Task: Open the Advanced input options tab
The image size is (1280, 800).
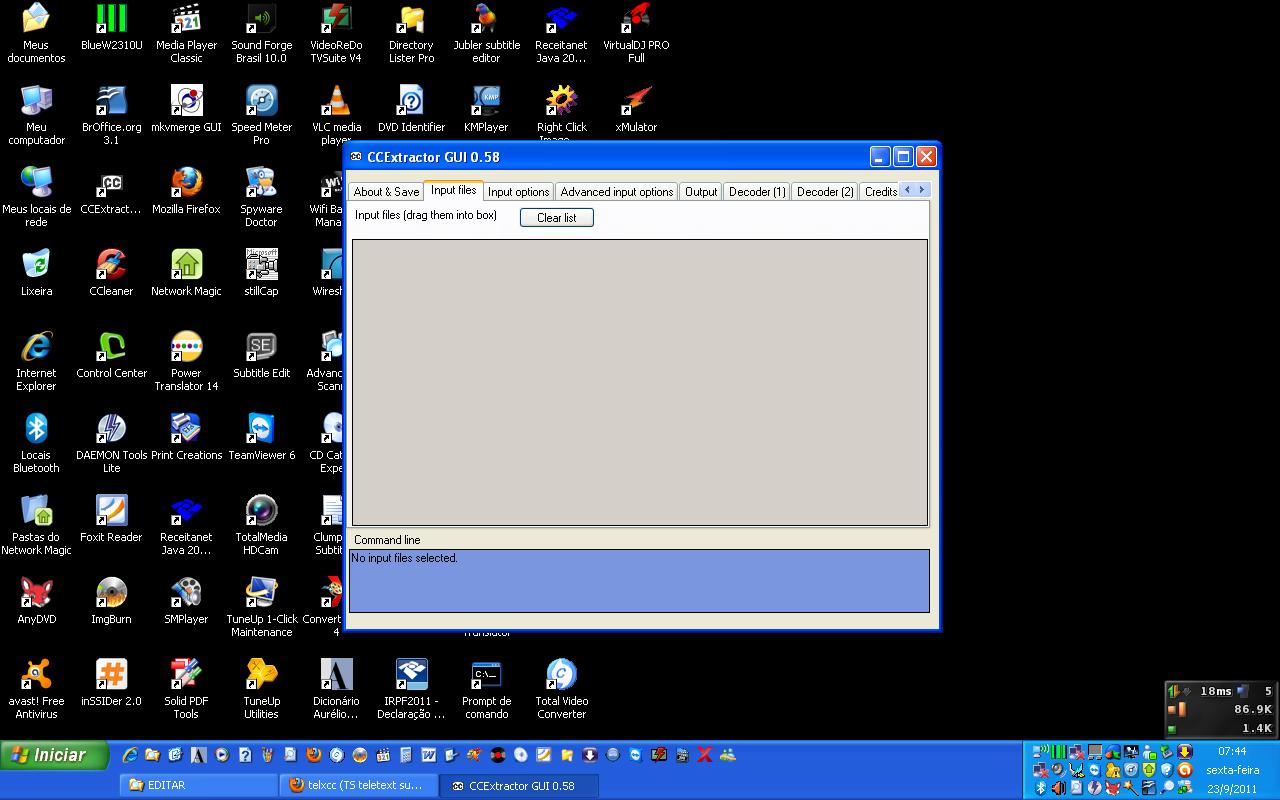Action: point(616,191)
